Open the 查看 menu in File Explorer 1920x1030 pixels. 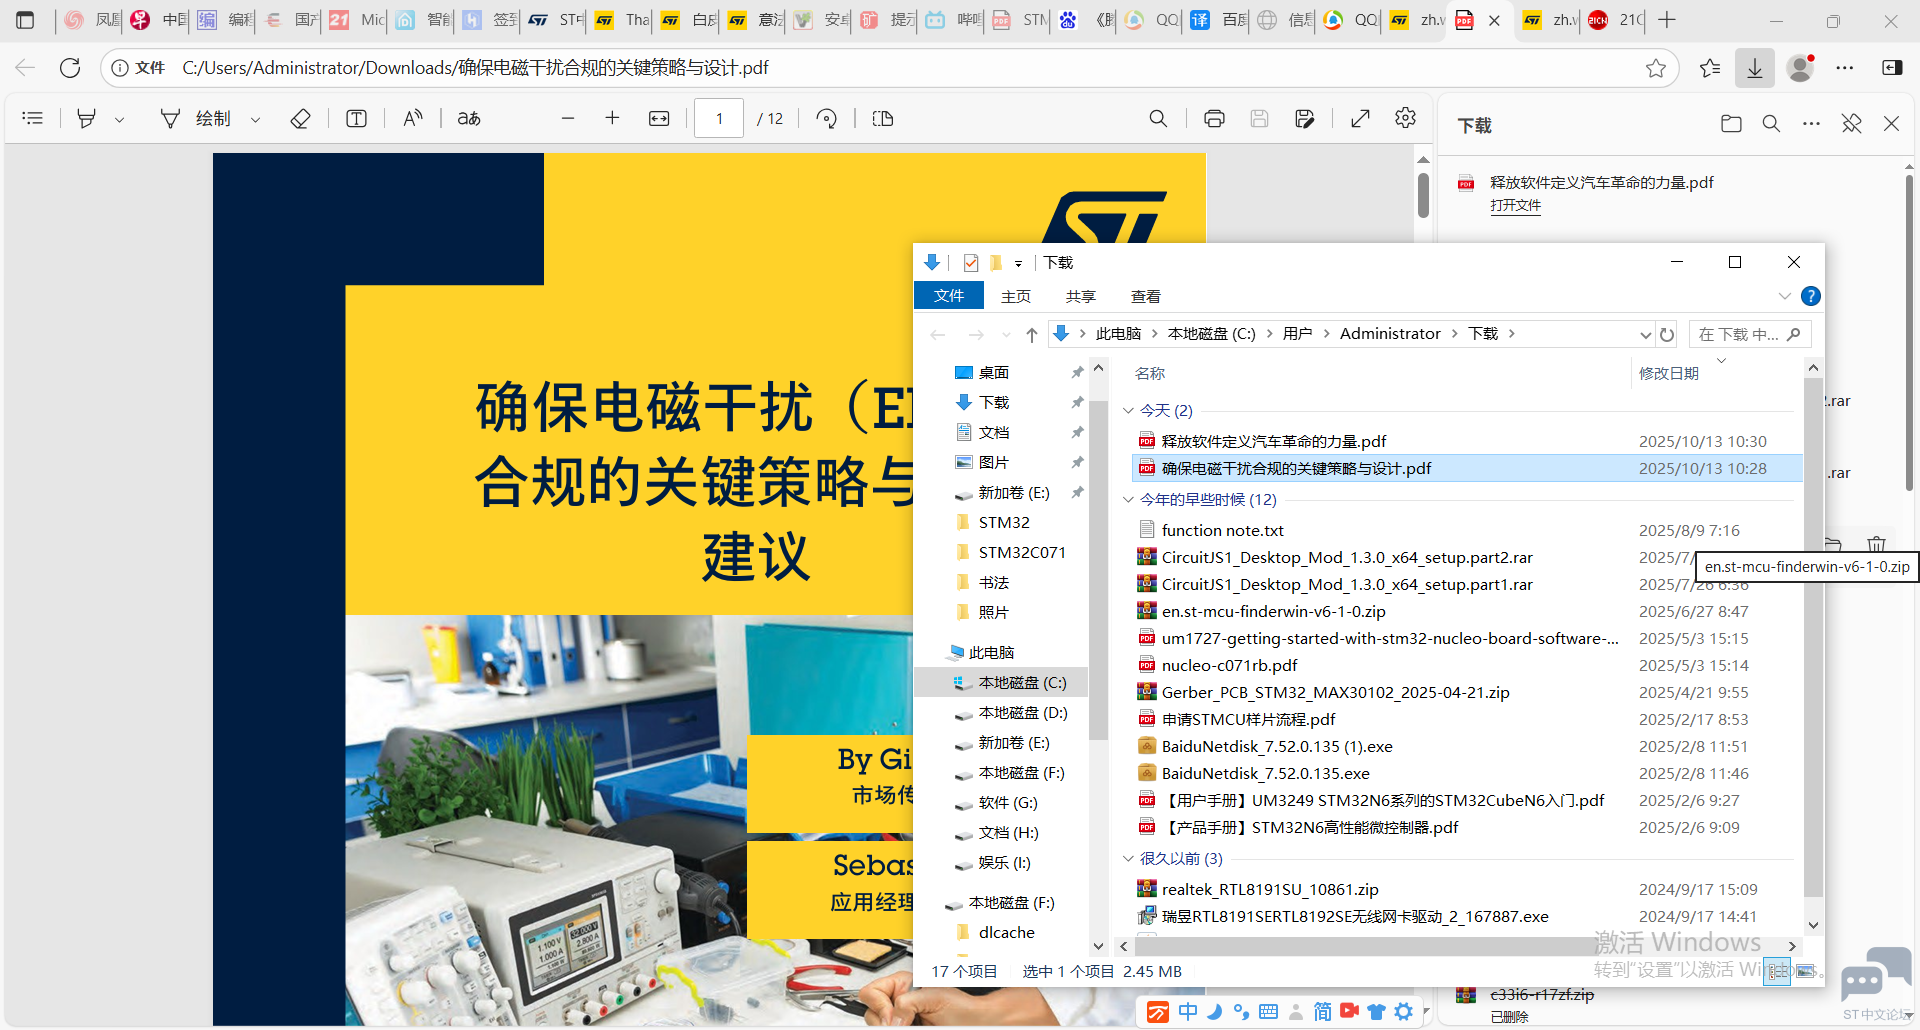(x=1145, y=296)
